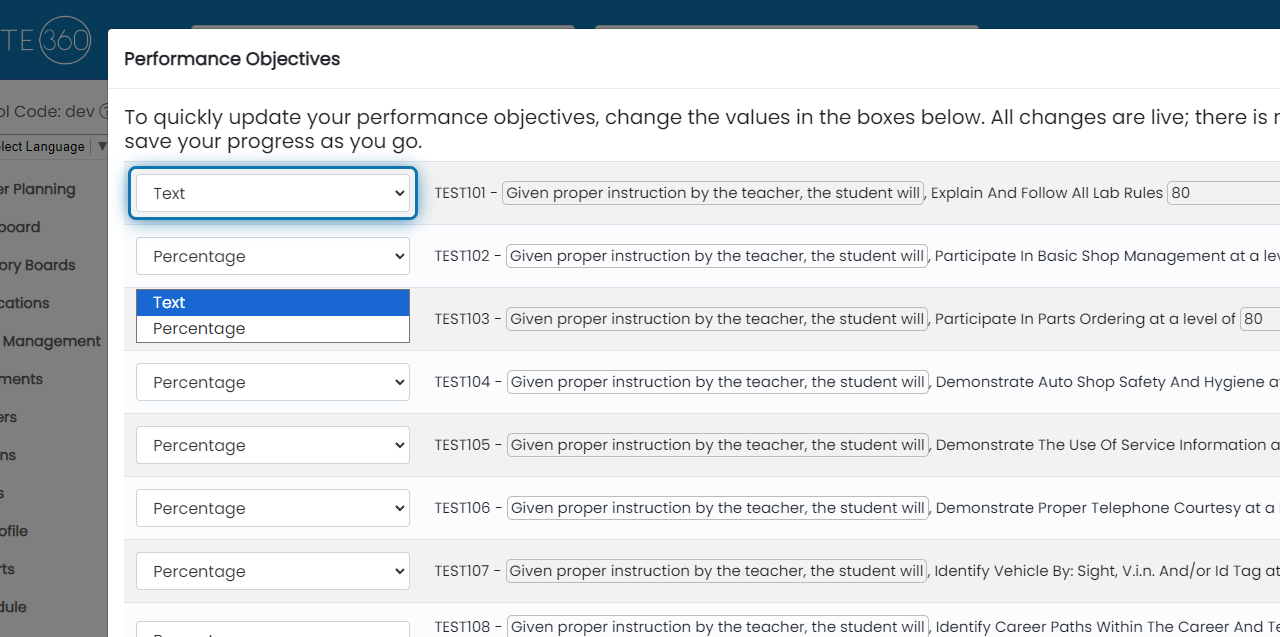This screenshot has height=637, width=1280.
Task: Click the TEST101 value field showing 80
Action: pyautogui.click(x=1222, y=193)
